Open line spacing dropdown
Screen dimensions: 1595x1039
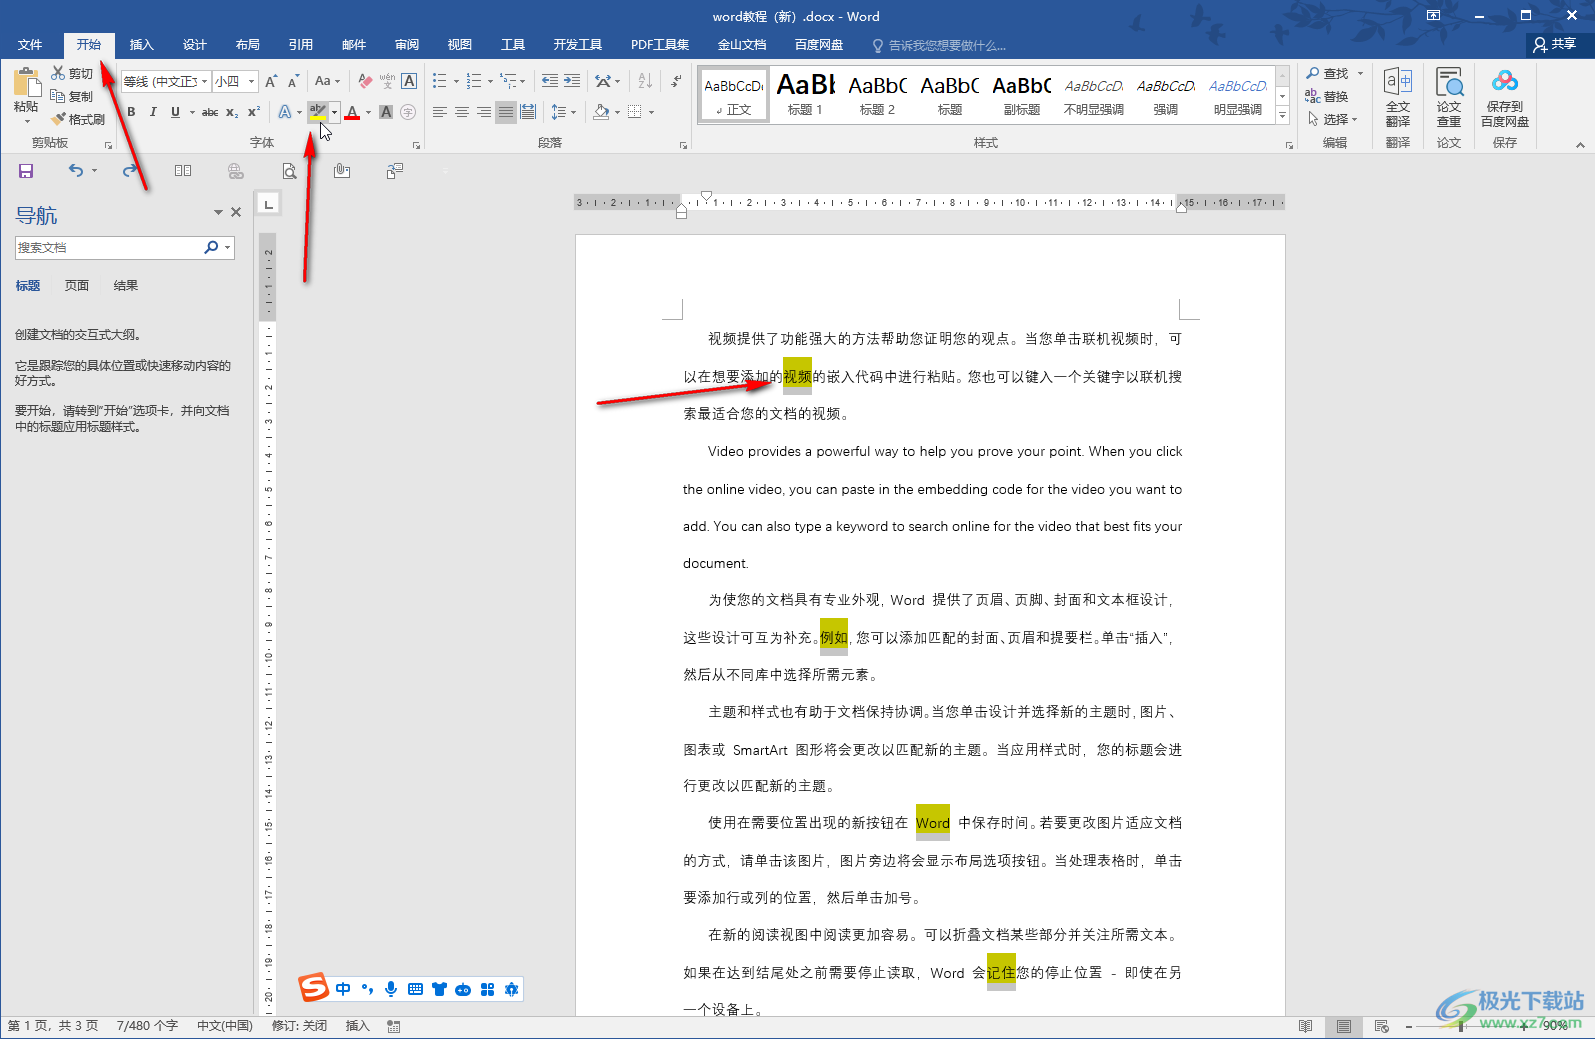tap(563, 112)
